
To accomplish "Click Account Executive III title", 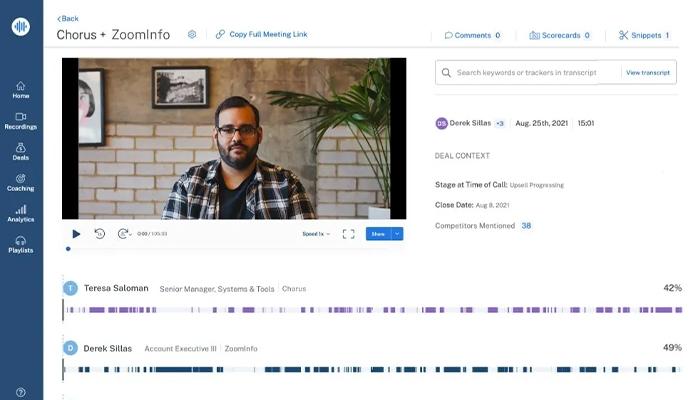I will click(x=180, y=349).
